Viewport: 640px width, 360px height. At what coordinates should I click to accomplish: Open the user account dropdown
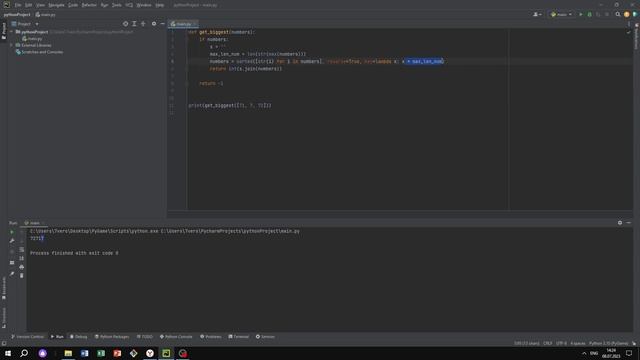point(538,15)
